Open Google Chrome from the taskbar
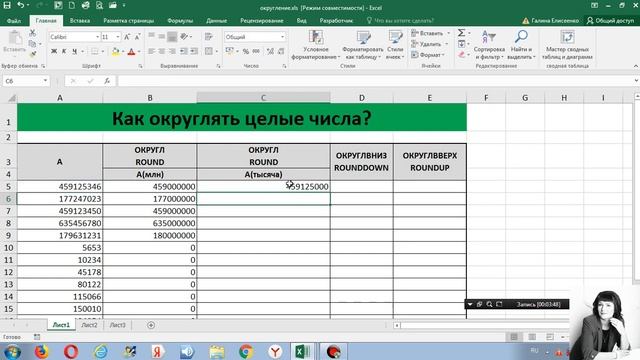The height and width of the screenshot is (360, 640). [x=246, y=351]
